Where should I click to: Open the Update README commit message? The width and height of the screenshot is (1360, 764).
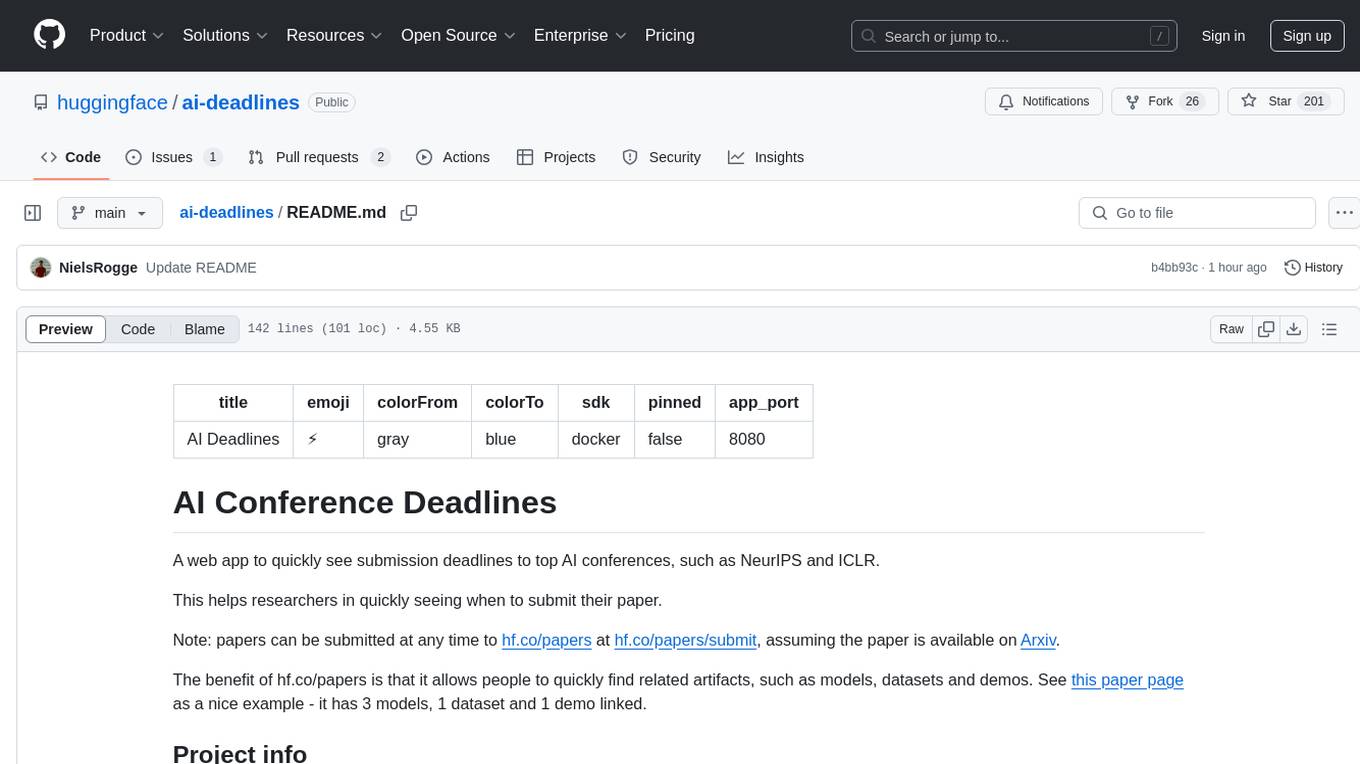point(201,268)
